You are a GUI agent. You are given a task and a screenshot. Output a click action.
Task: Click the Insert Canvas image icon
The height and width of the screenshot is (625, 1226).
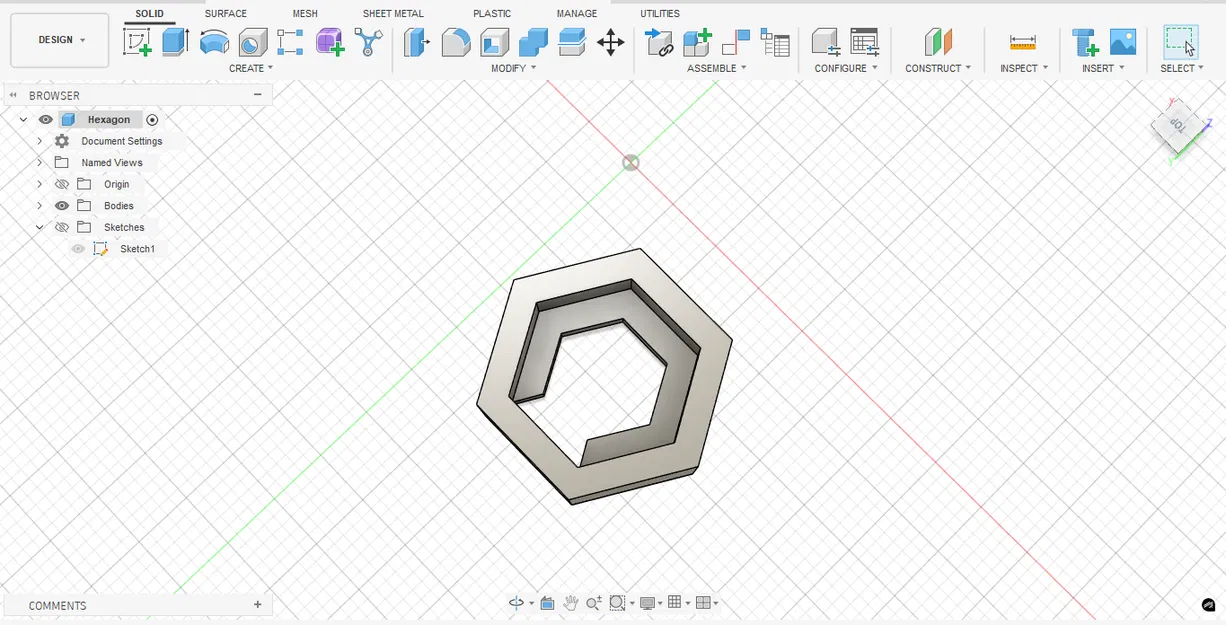pyautogui.click(x=1123, y=42)
